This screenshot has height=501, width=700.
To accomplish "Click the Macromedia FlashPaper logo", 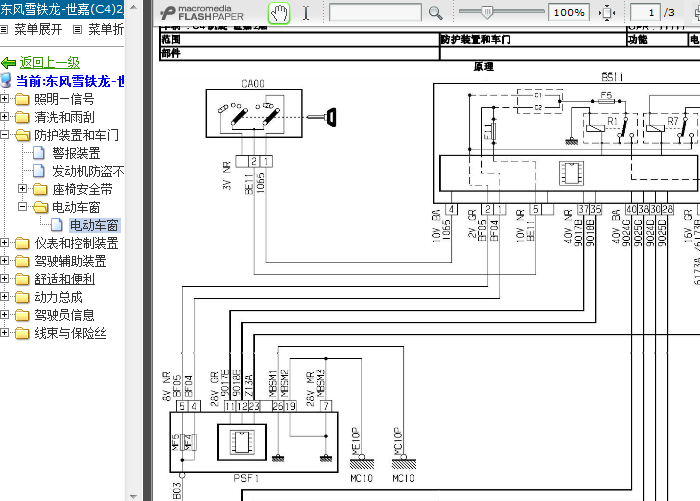I will tap(202, 13).
